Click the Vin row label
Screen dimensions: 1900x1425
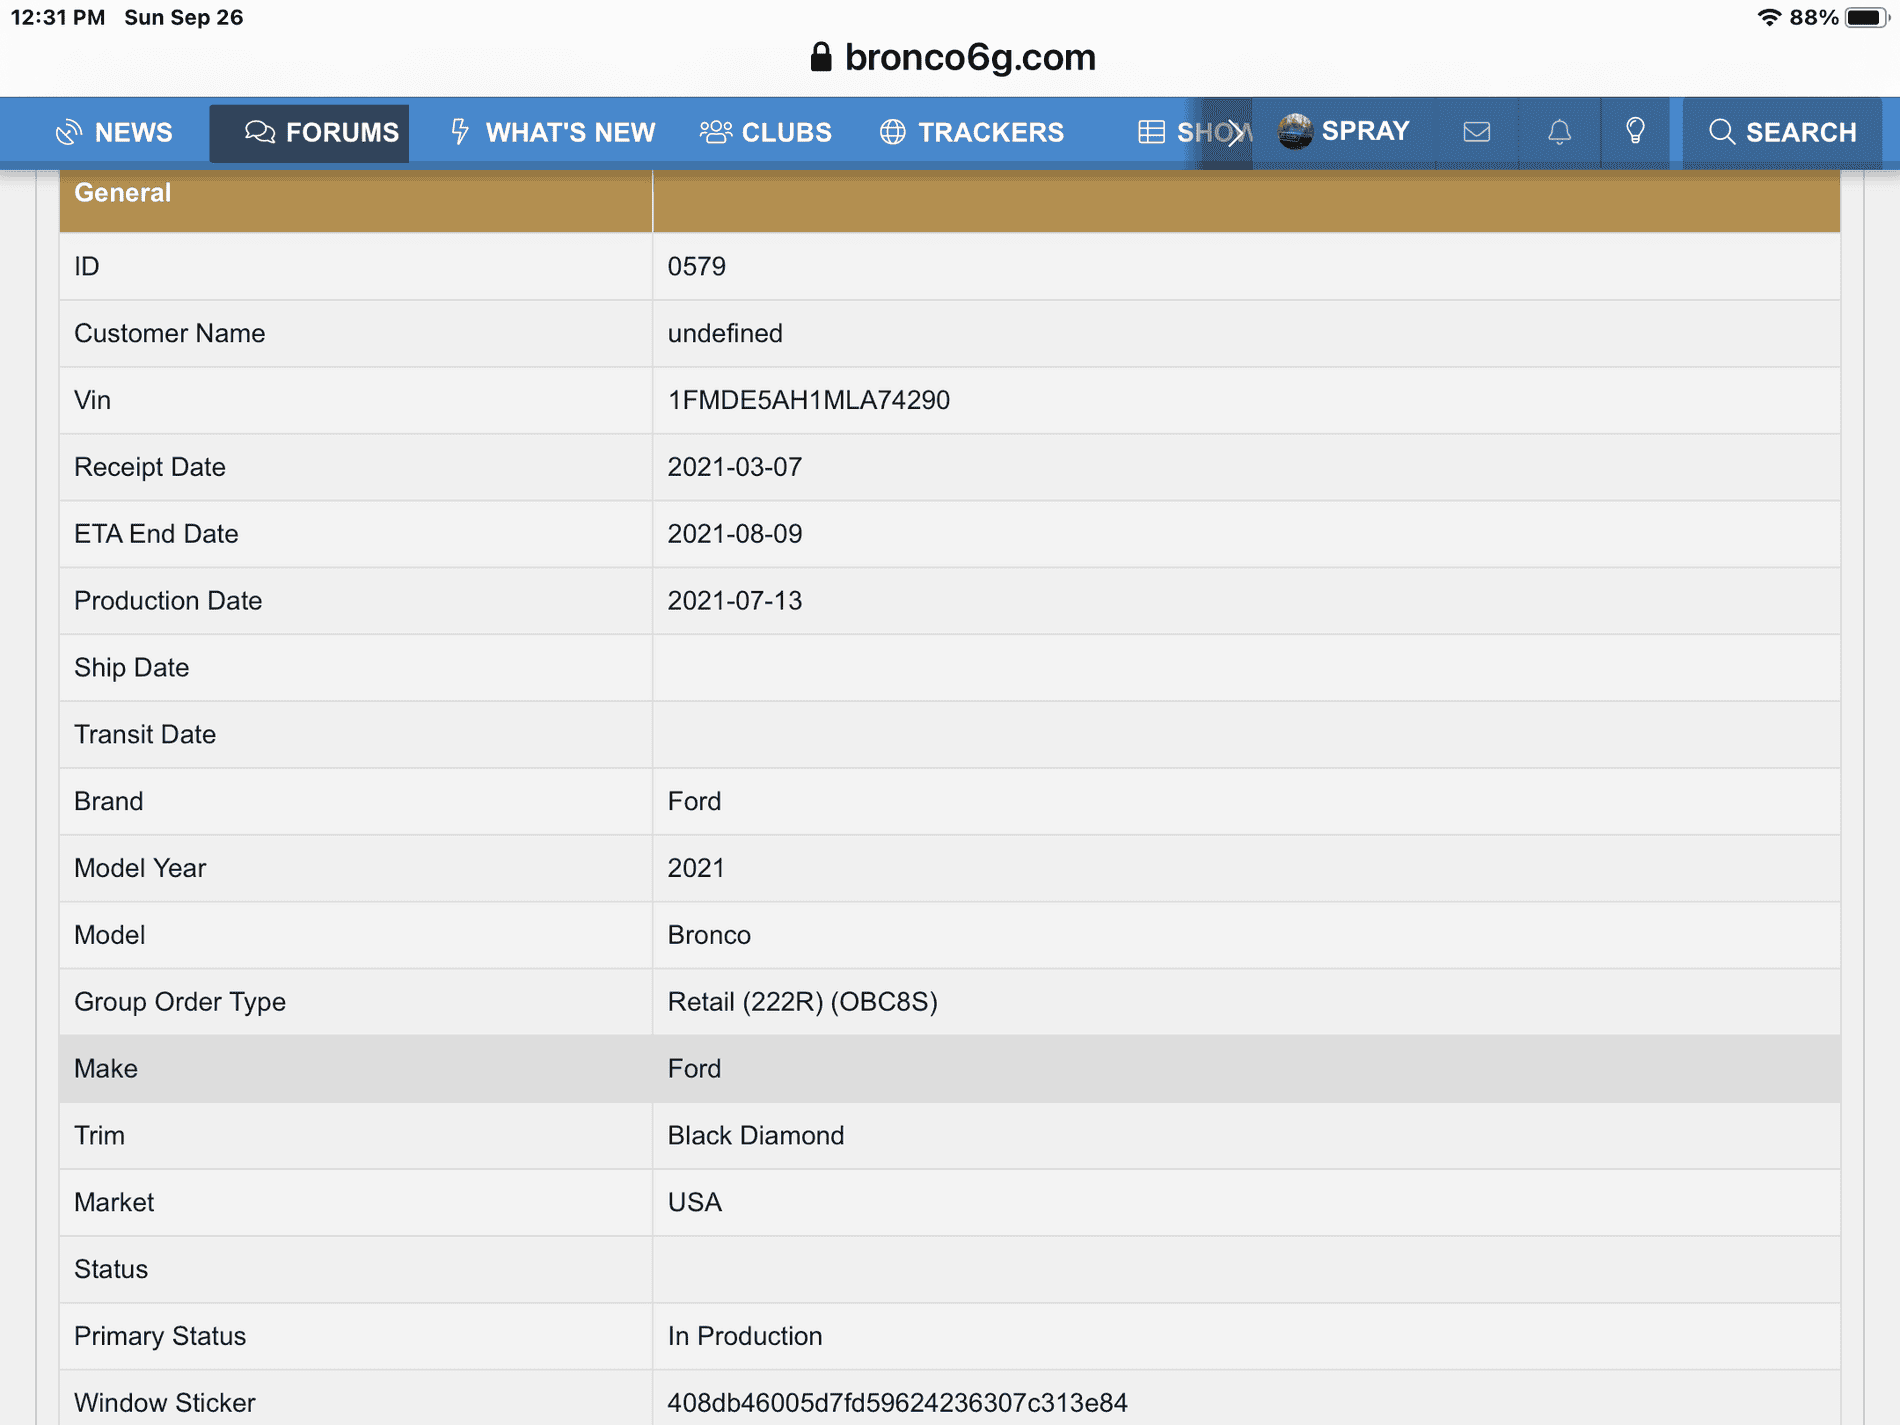tap(92, 400)
